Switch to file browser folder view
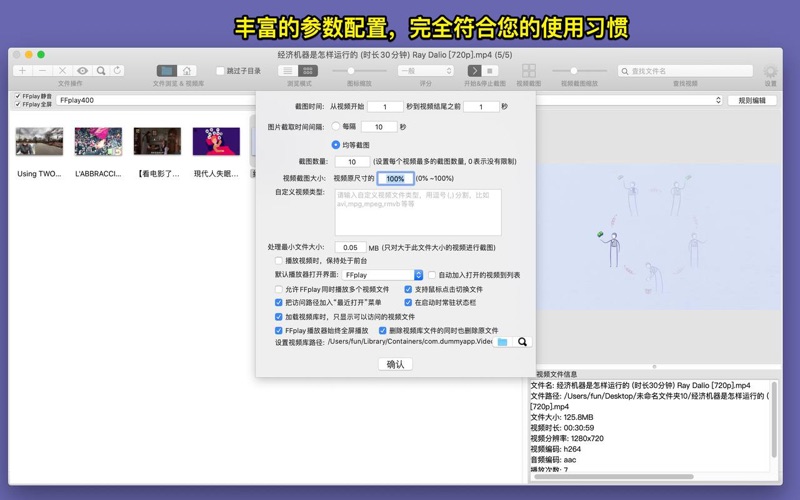800x500 pixels. (167, 70)
